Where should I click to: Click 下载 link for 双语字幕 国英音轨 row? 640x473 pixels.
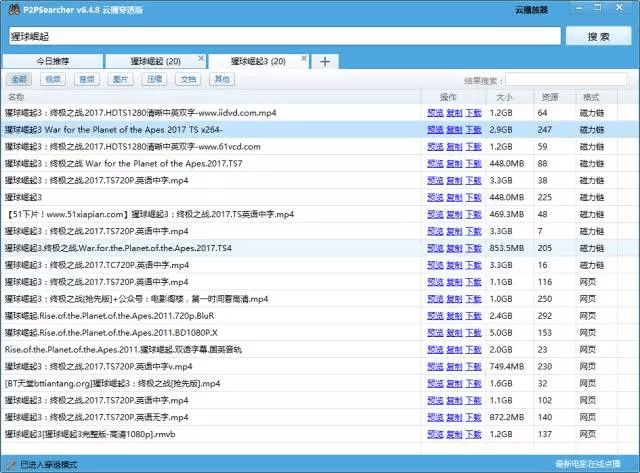tap(473, 350)
